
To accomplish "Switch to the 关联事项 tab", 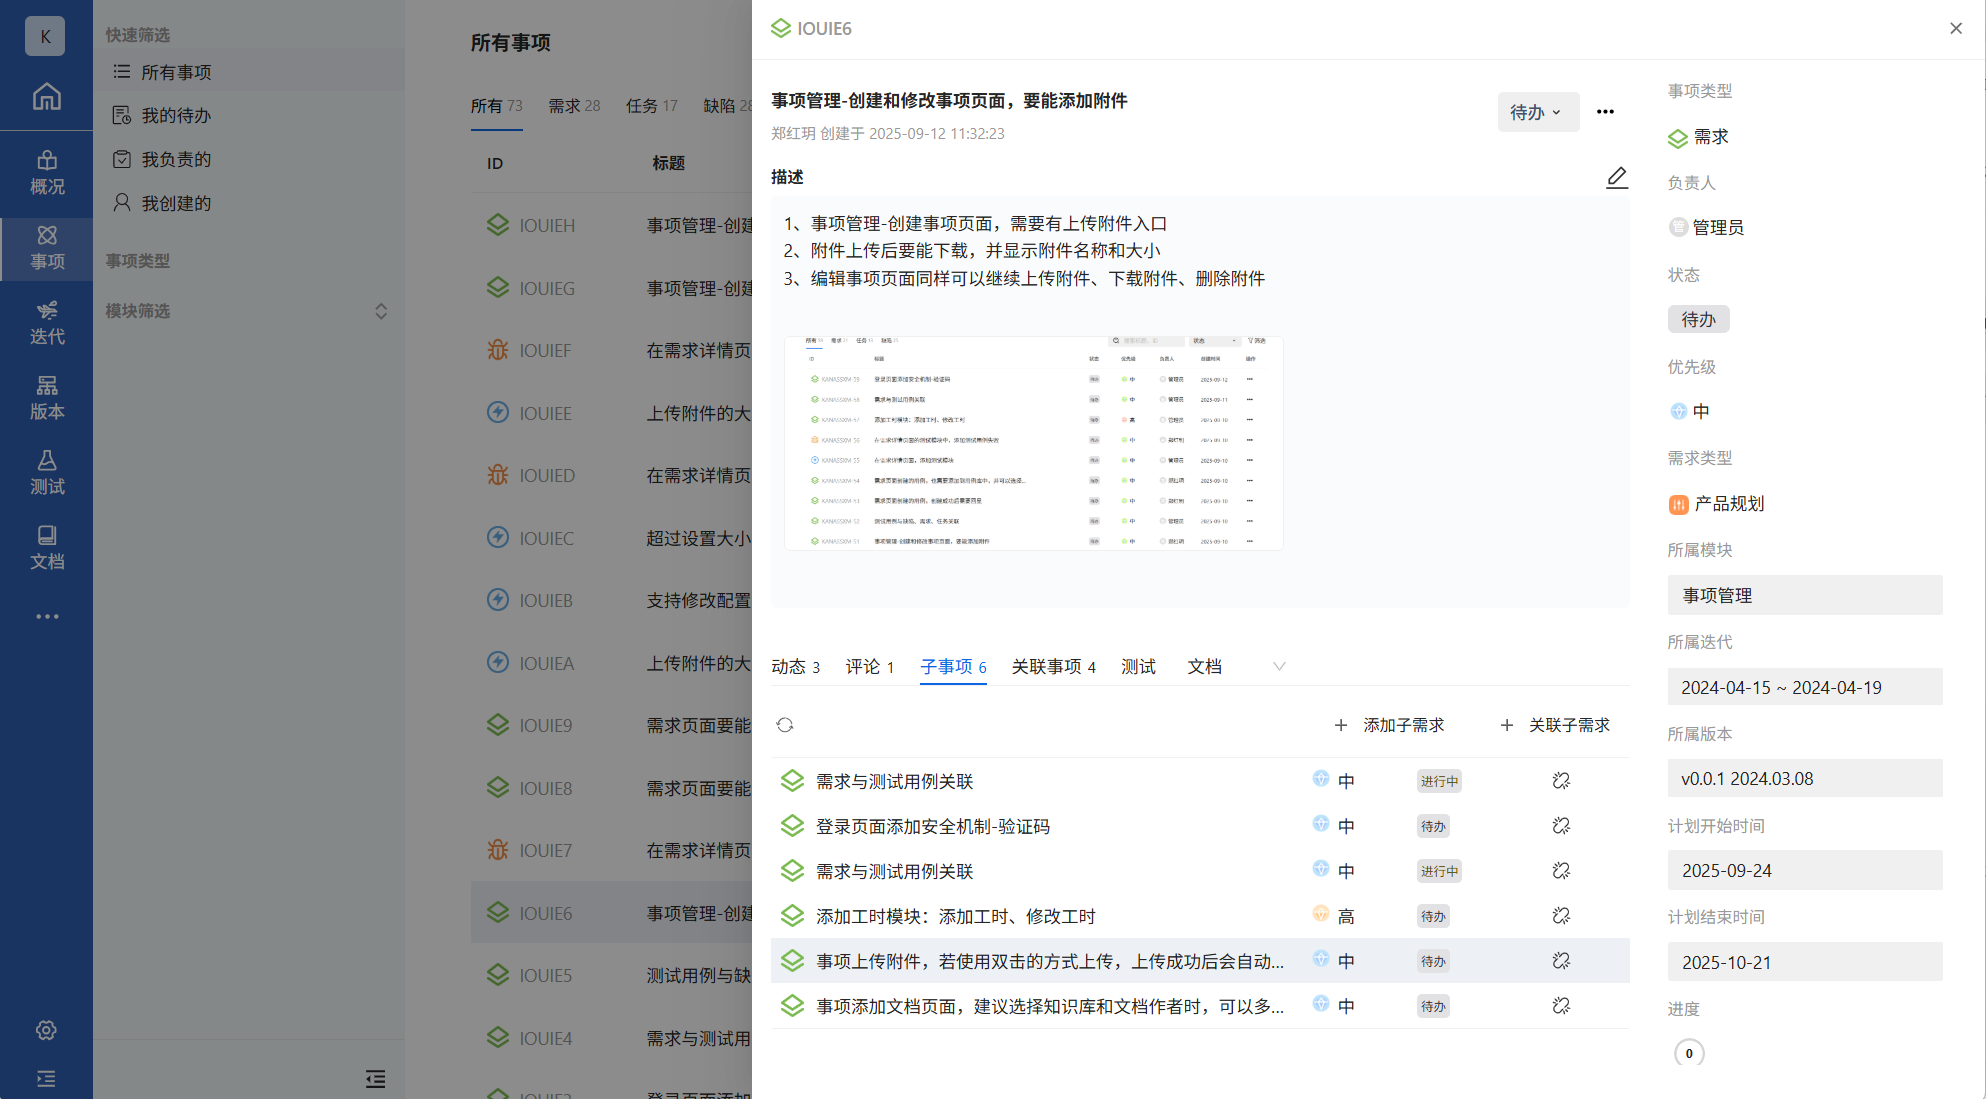I will click(1053, 666).
